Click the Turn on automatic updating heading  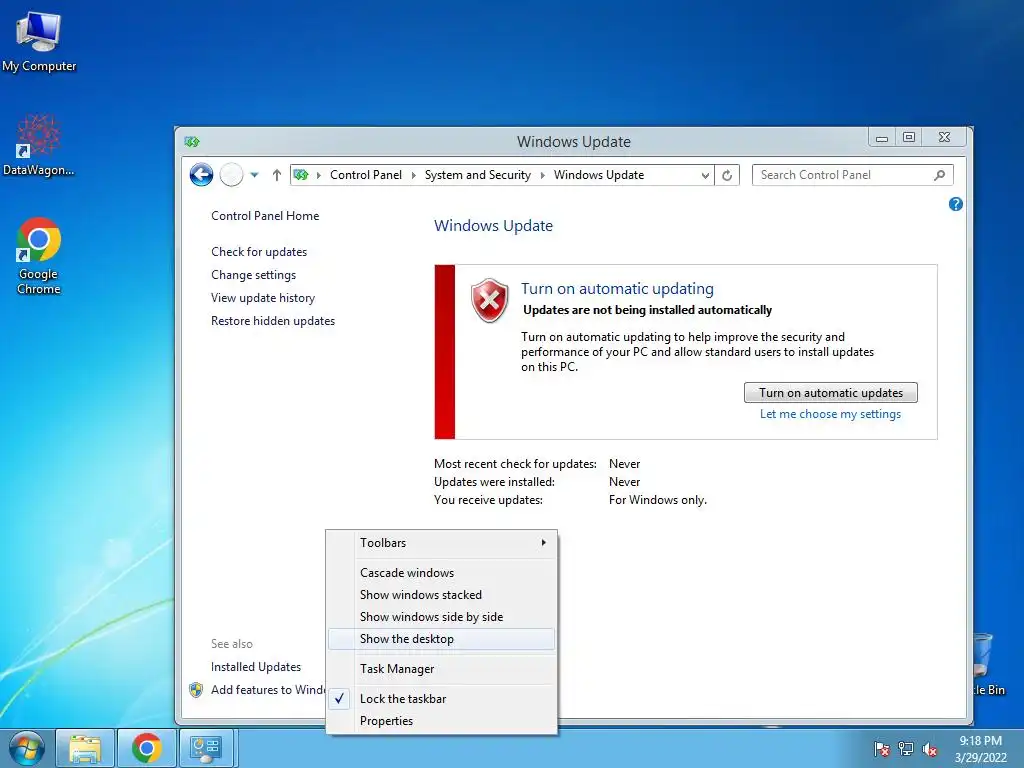pyautogui.click(x=617, y=289)
